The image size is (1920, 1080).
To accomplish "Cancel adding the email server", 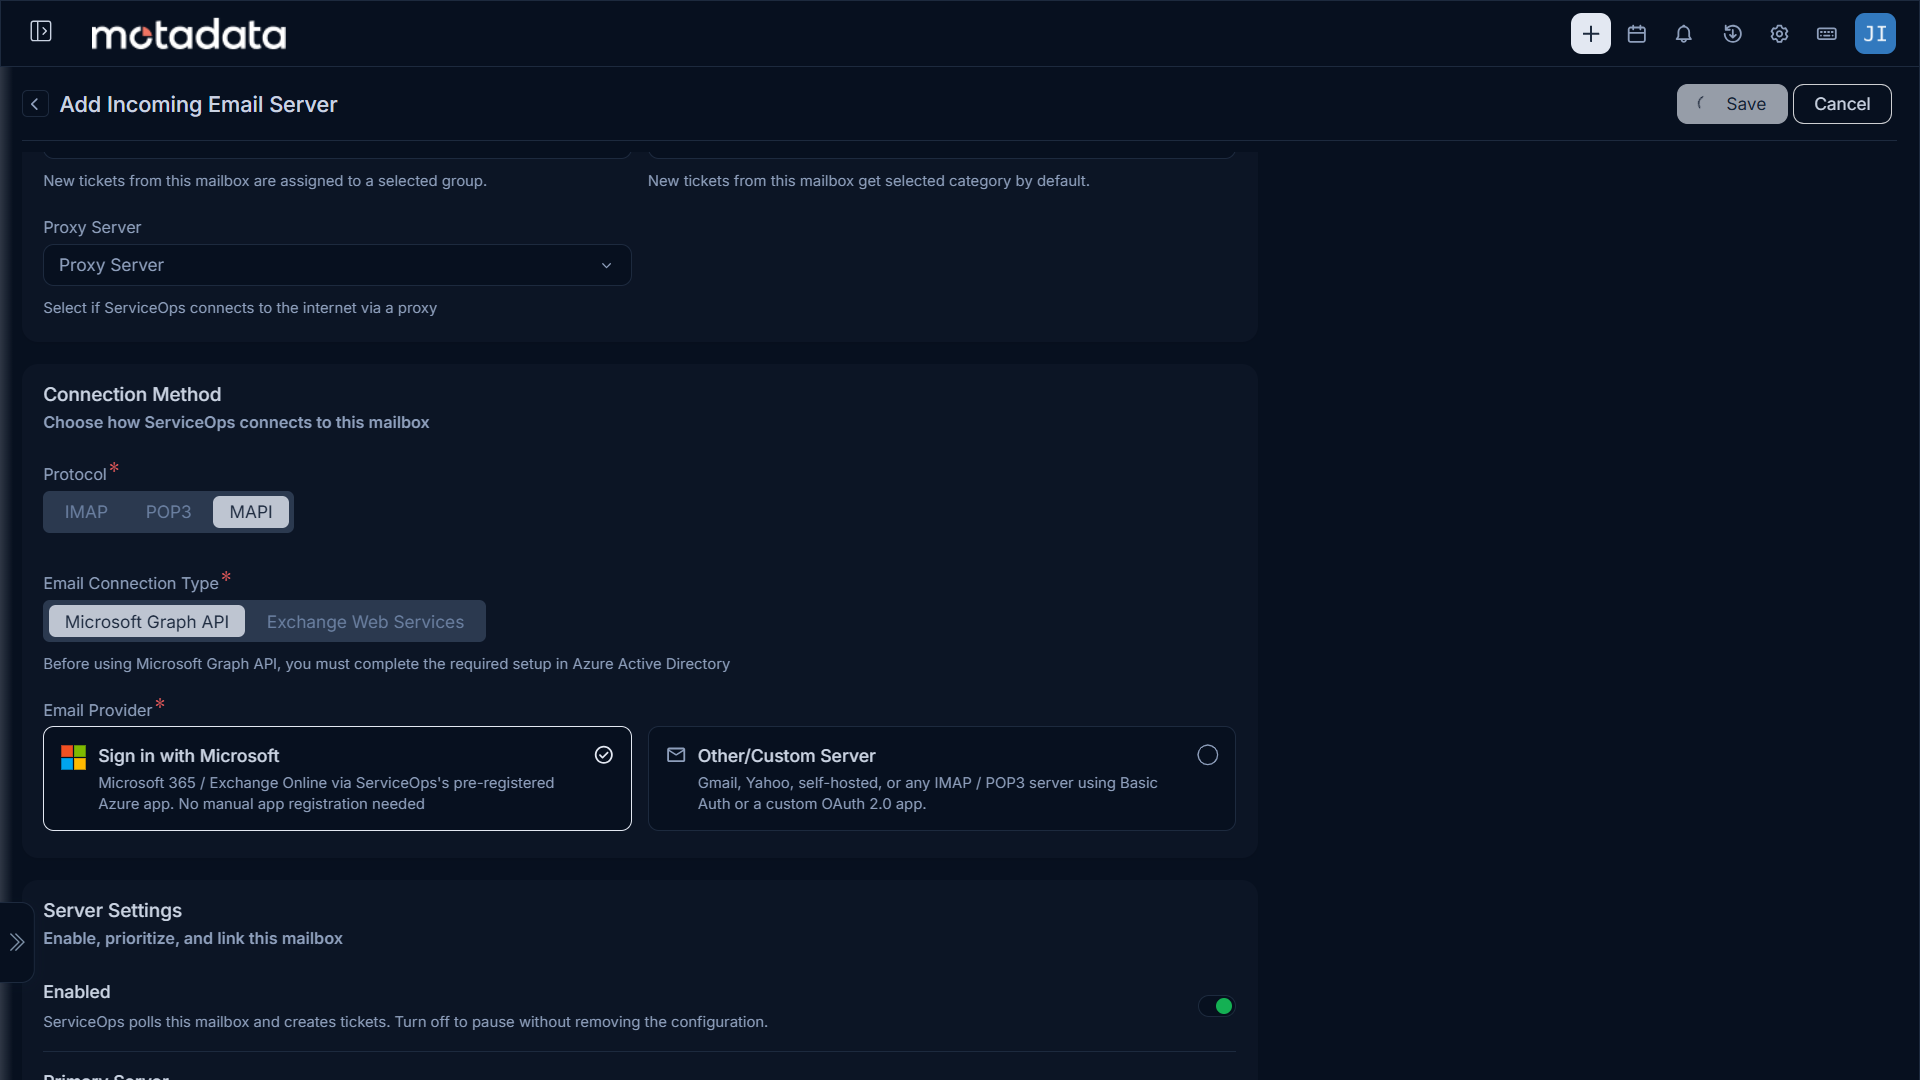I will (1841, 104).
